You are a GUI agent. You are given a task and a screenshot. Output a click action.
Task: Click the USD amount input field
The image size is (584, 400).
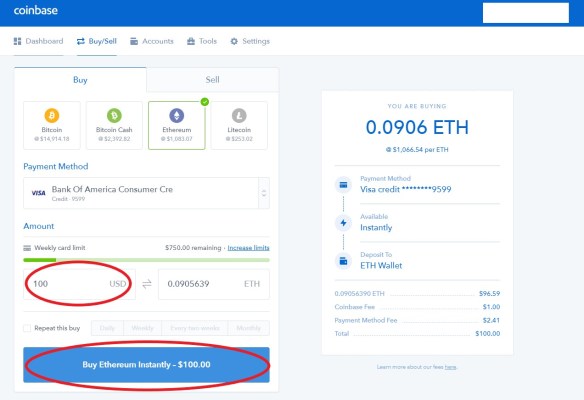(79, 284)
